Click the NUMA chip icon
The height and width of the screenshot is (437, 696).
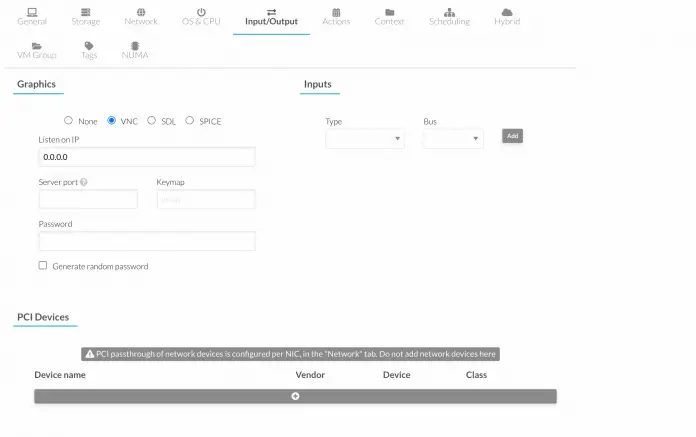point(135,46)
